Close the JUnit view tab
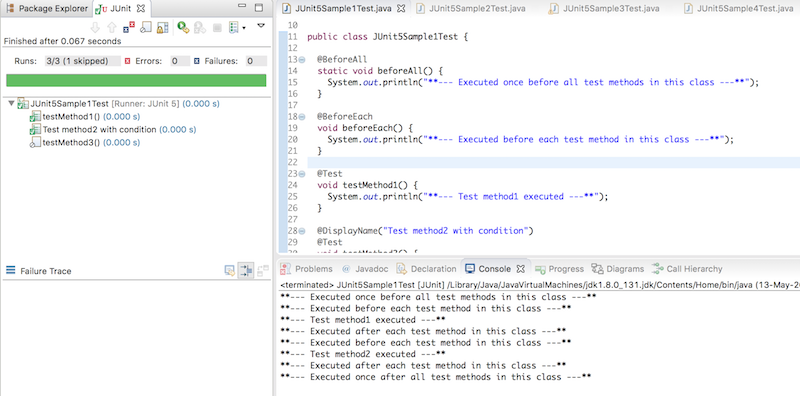The height and width of the screenshot is (396, 800). (x=141, y=9)
